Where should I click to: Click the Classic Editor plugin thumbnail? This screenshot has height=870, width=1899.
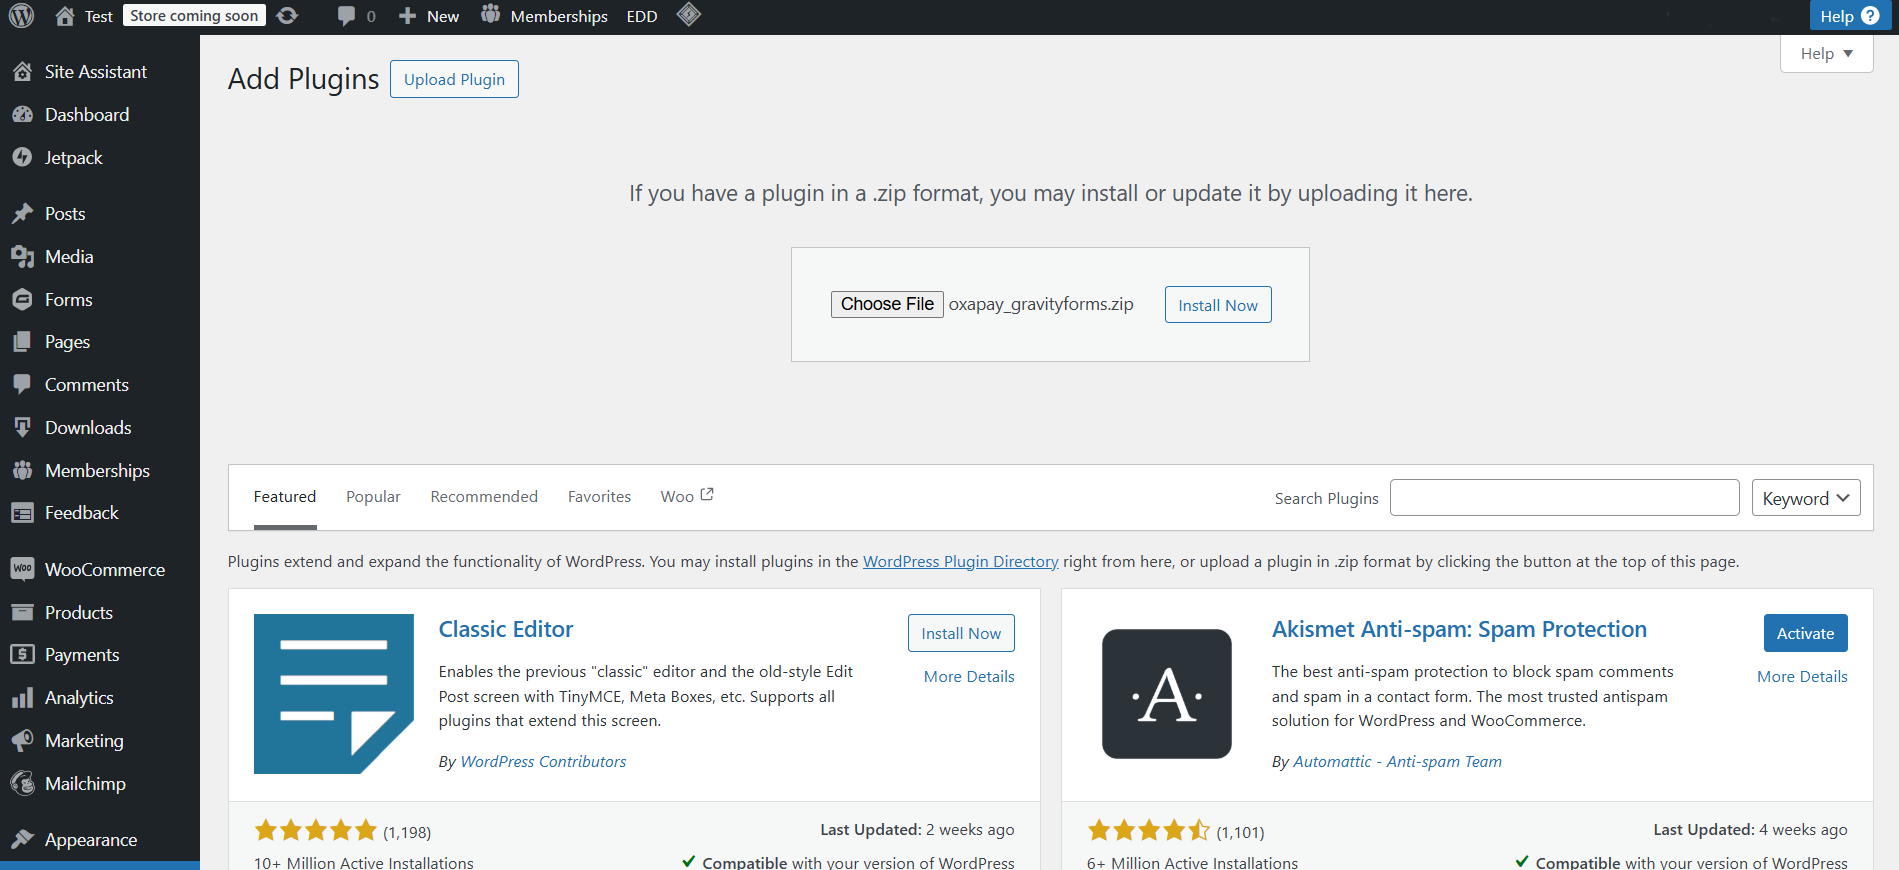pyautogui.click(x=333, y=693)
